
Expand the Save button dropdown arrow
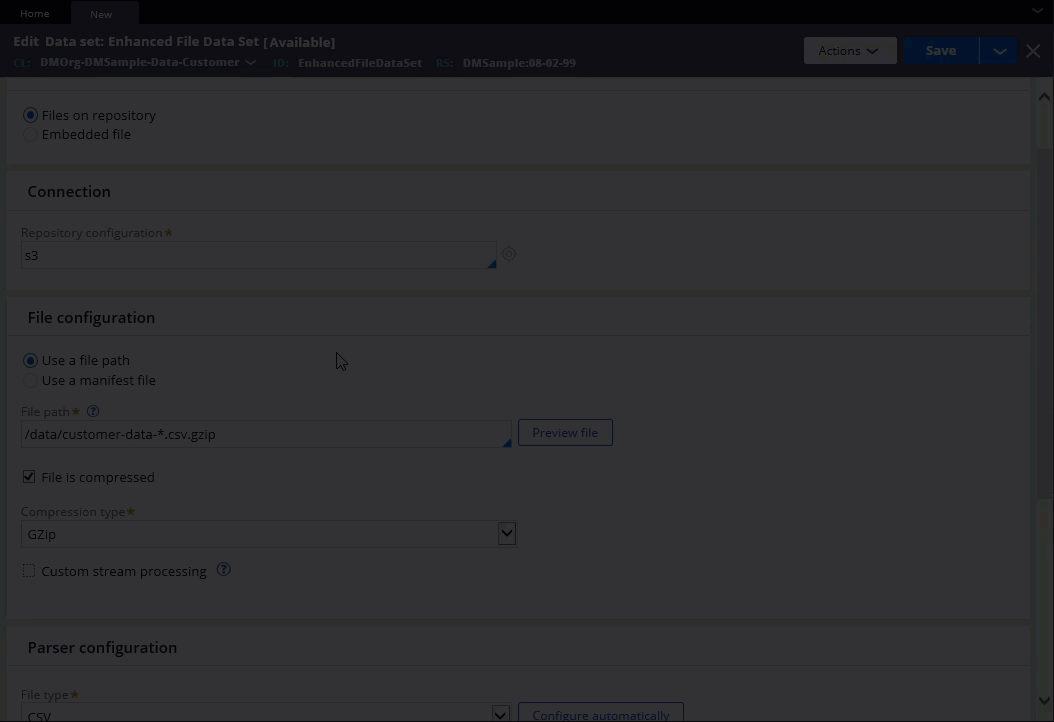998,51
